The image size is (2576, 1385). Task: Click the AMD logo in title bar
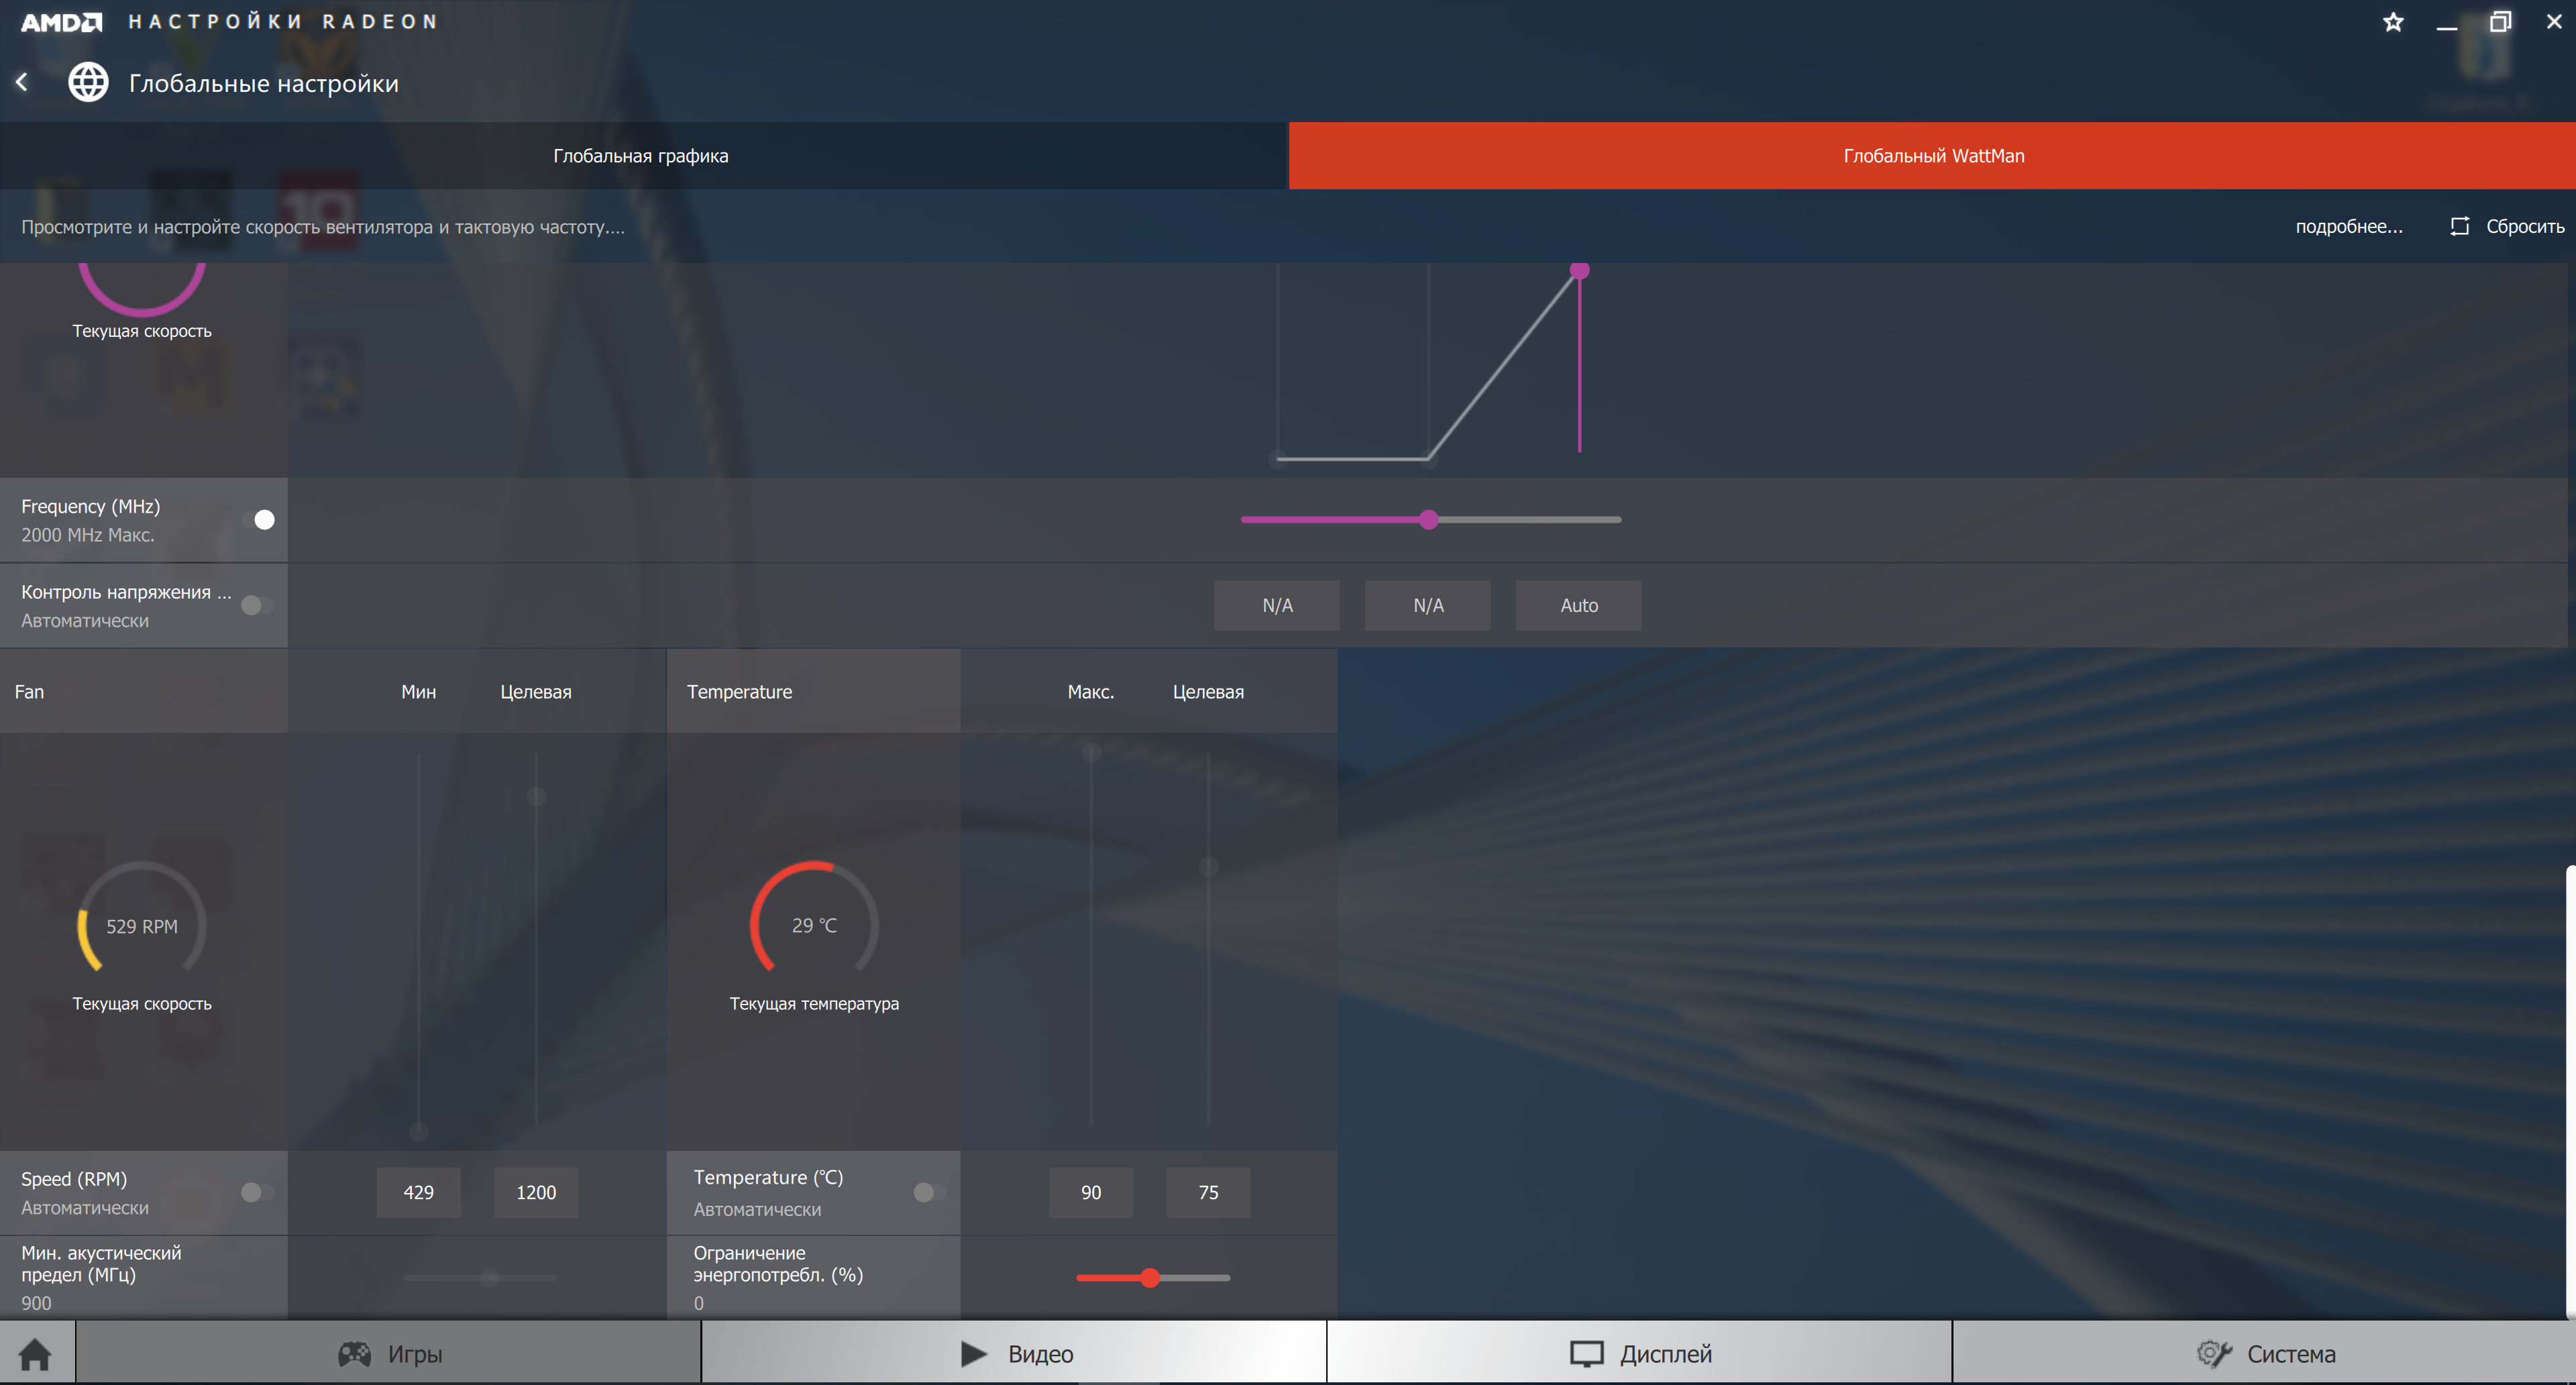click(62, 22)
